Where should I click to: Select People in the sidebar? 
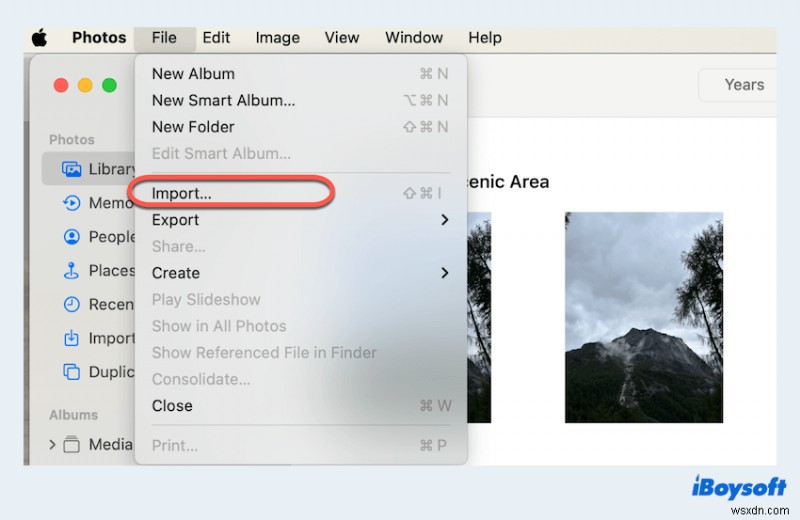pyautogui.click(x=88, y=237)
